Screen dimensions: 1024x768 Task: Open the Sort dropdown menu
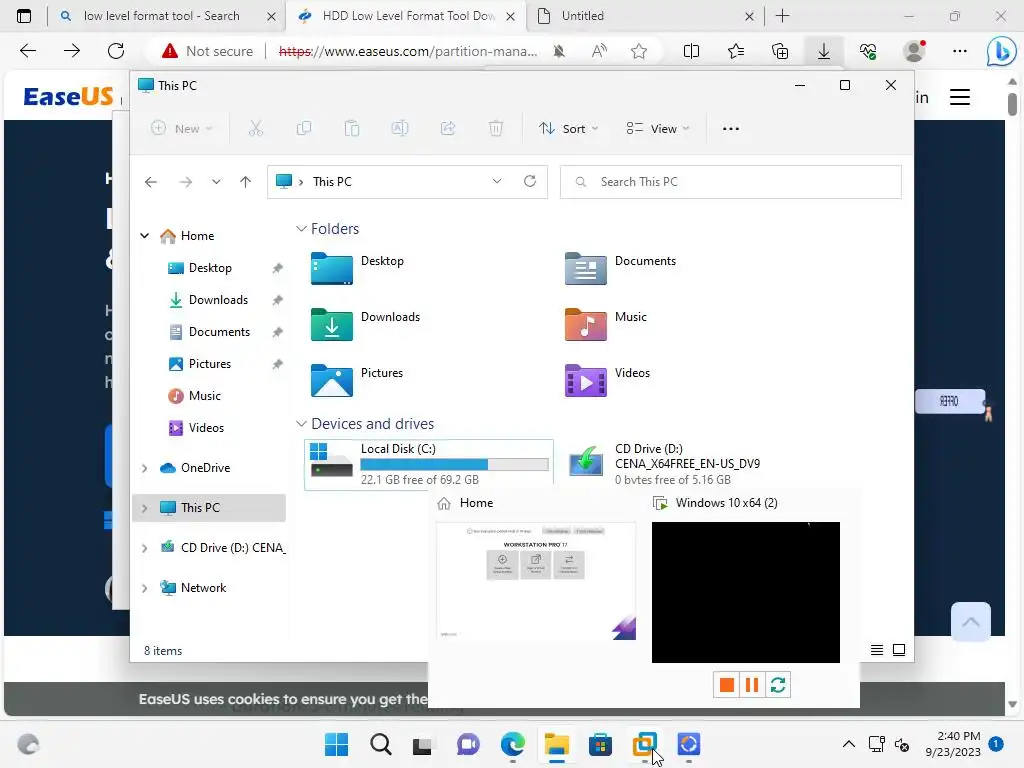(568, 129)
